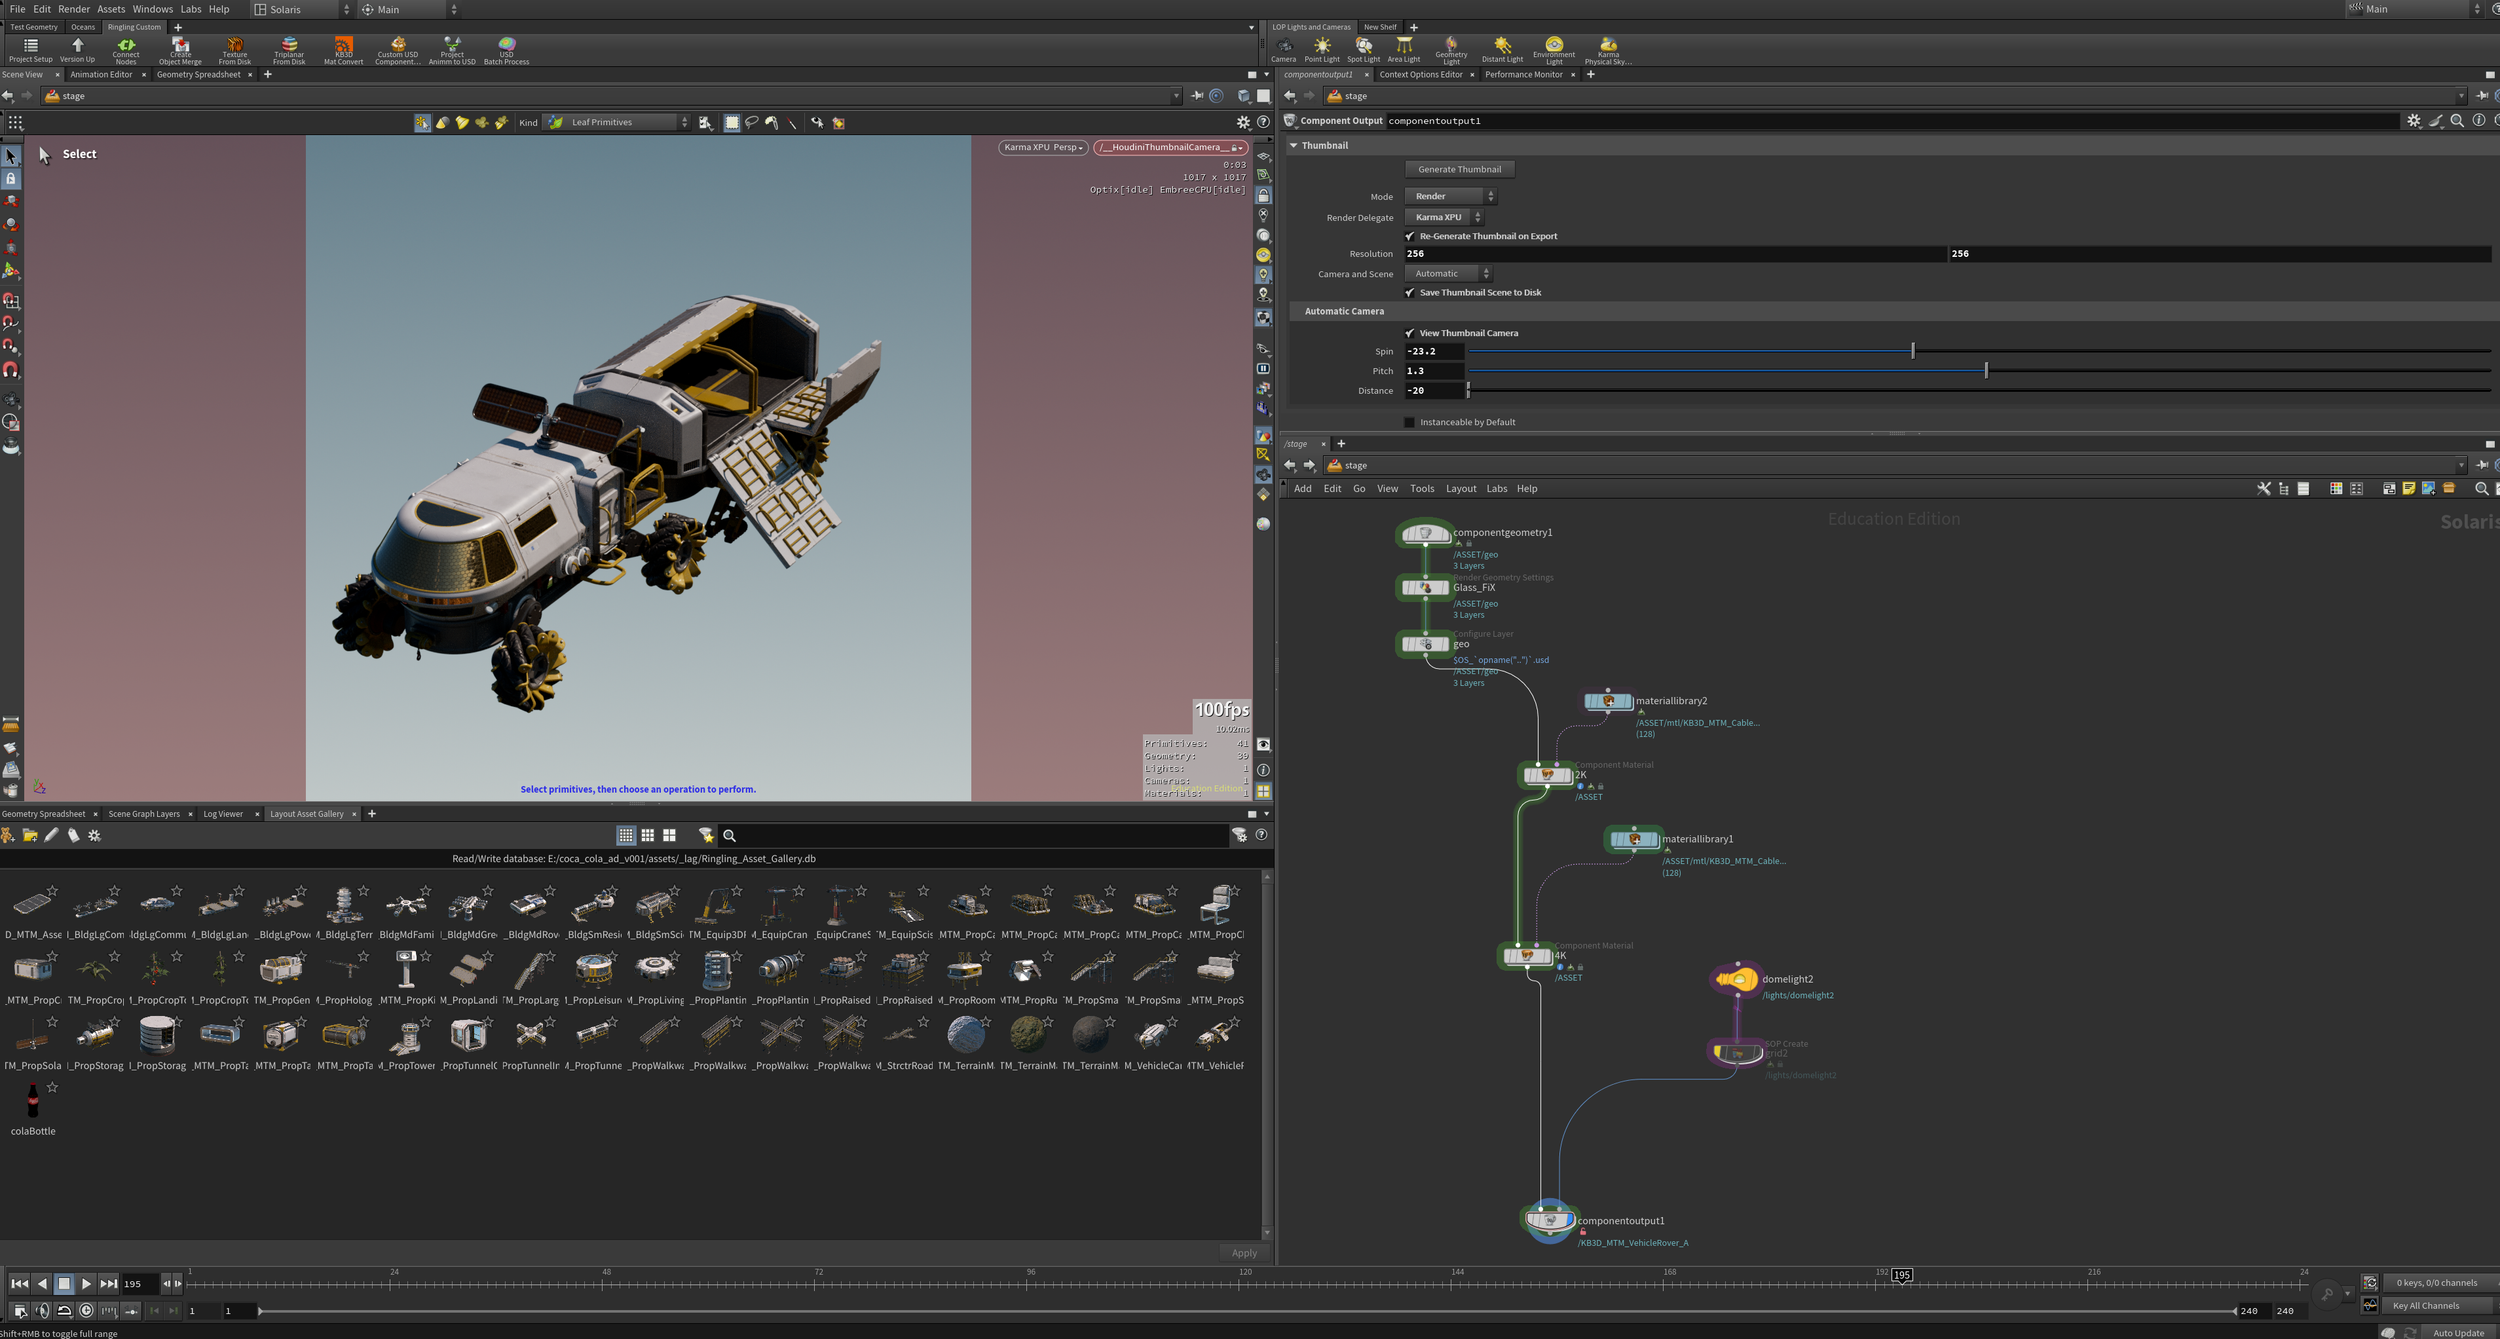
Task: Open the Labs menu in the top menu bar
Action: click(x=190, y=9)
